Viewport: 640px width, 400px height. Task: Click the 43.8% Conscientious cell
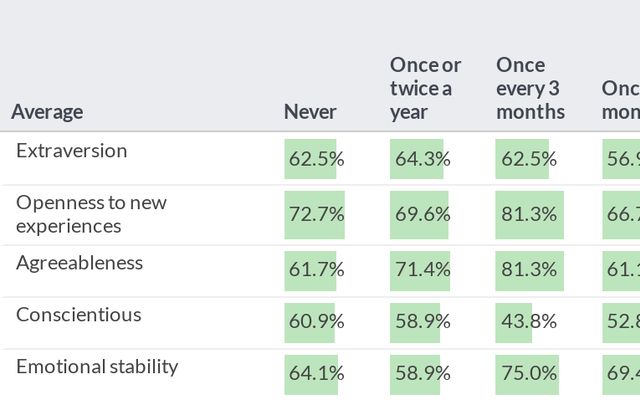pos(526,322)
